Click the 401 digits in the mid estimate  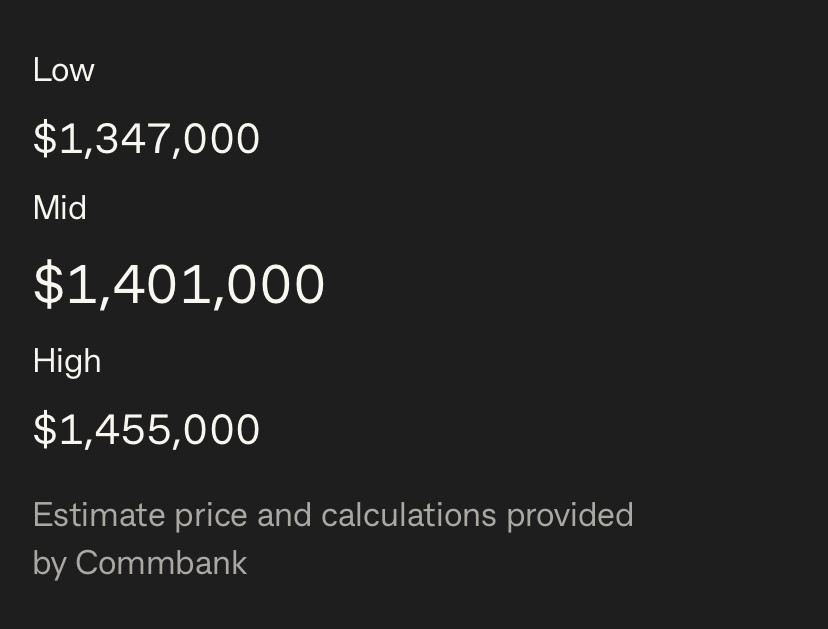[x=162, y=284]
